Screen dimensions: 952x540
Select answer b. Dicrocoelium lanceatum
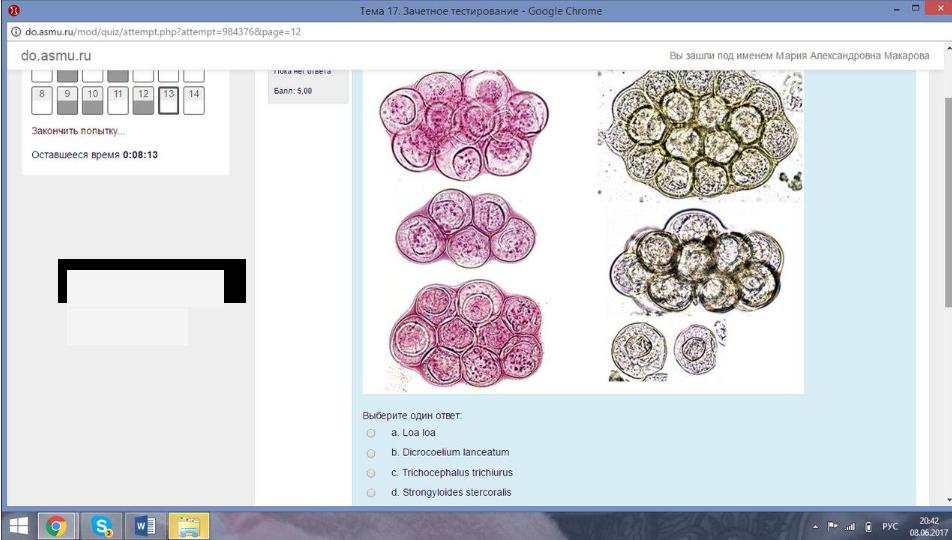[371, 453]
